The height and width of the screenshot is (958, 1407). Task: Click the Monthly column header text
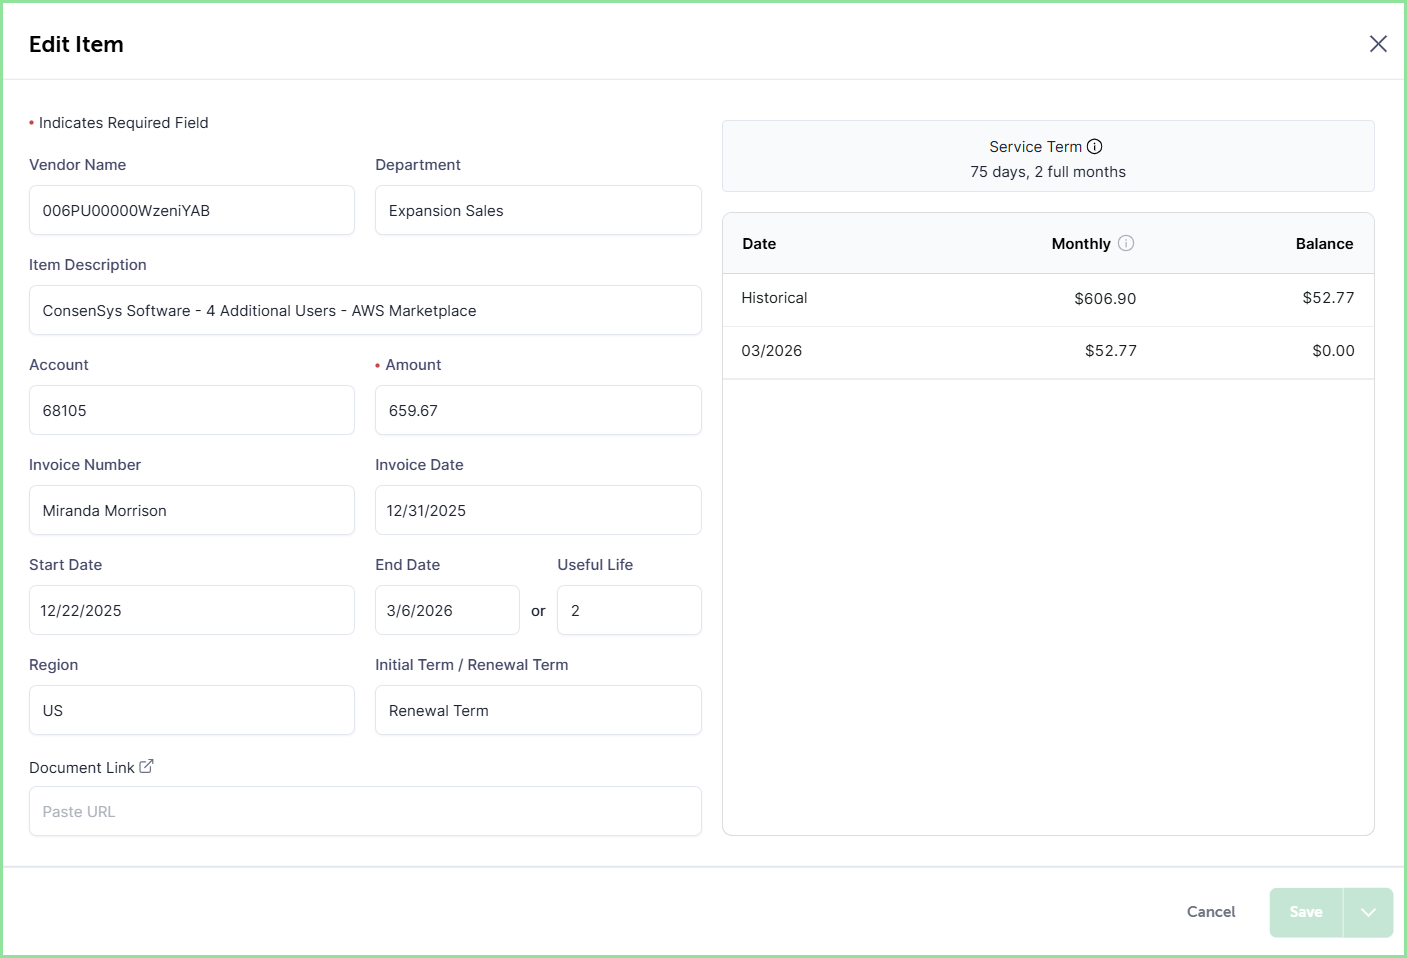pos(1081,243)
